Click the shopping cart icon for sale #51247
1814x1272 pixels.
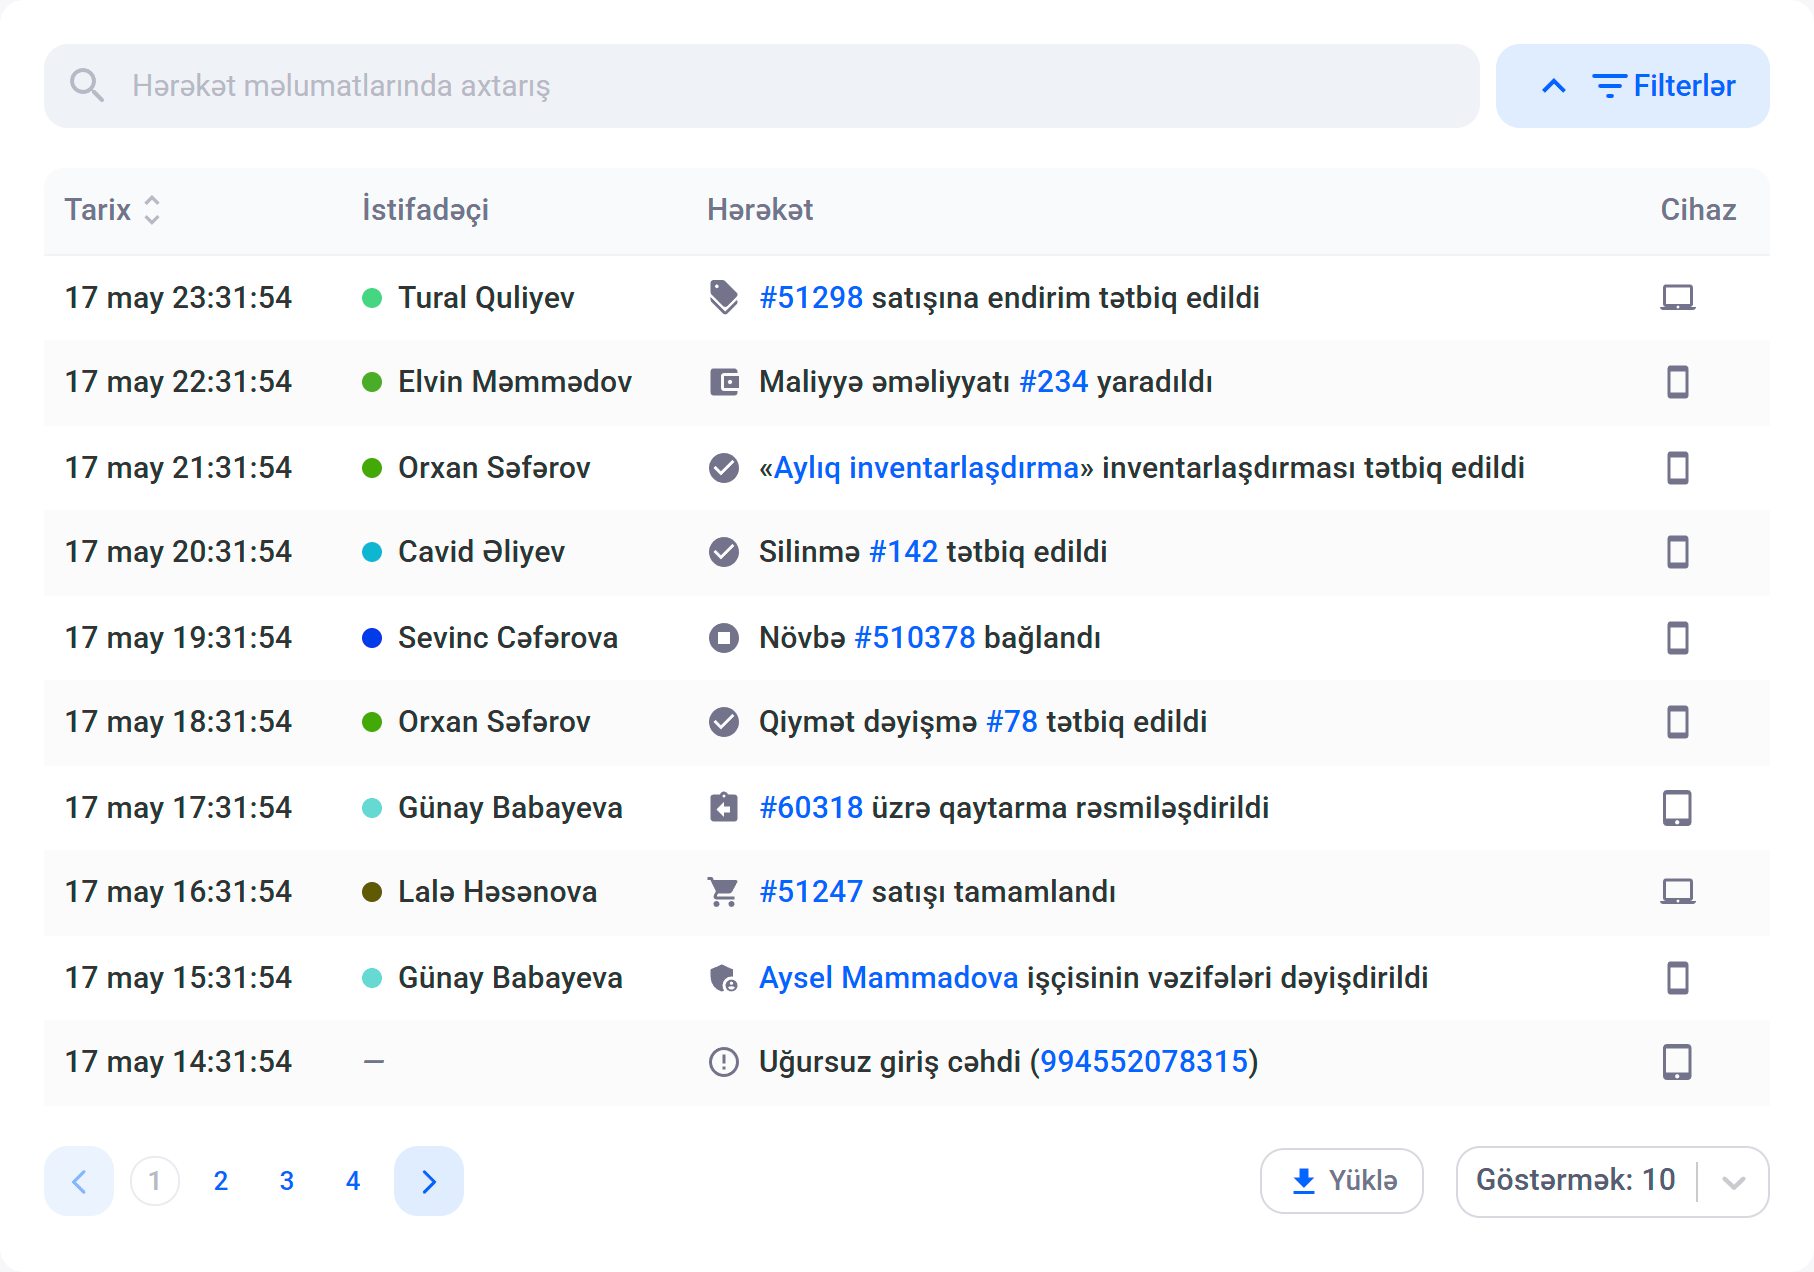click(x=723, y=892)
